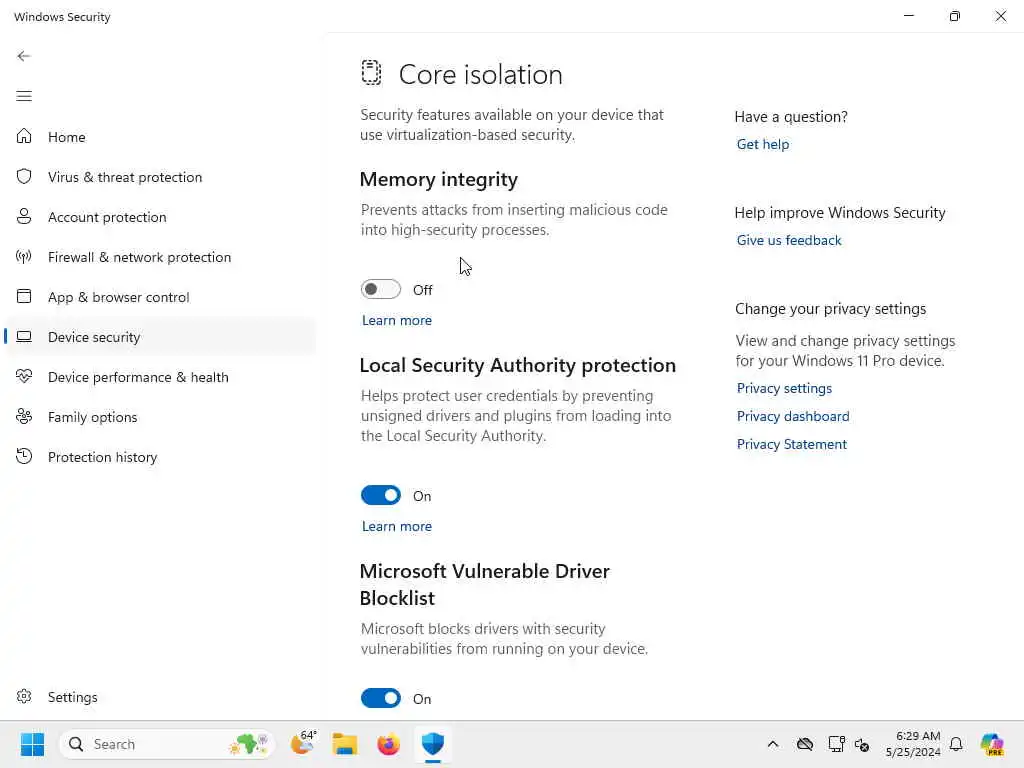Click Protection history clock icon
Screen dimensions: 1024x768
coord(24,457)
